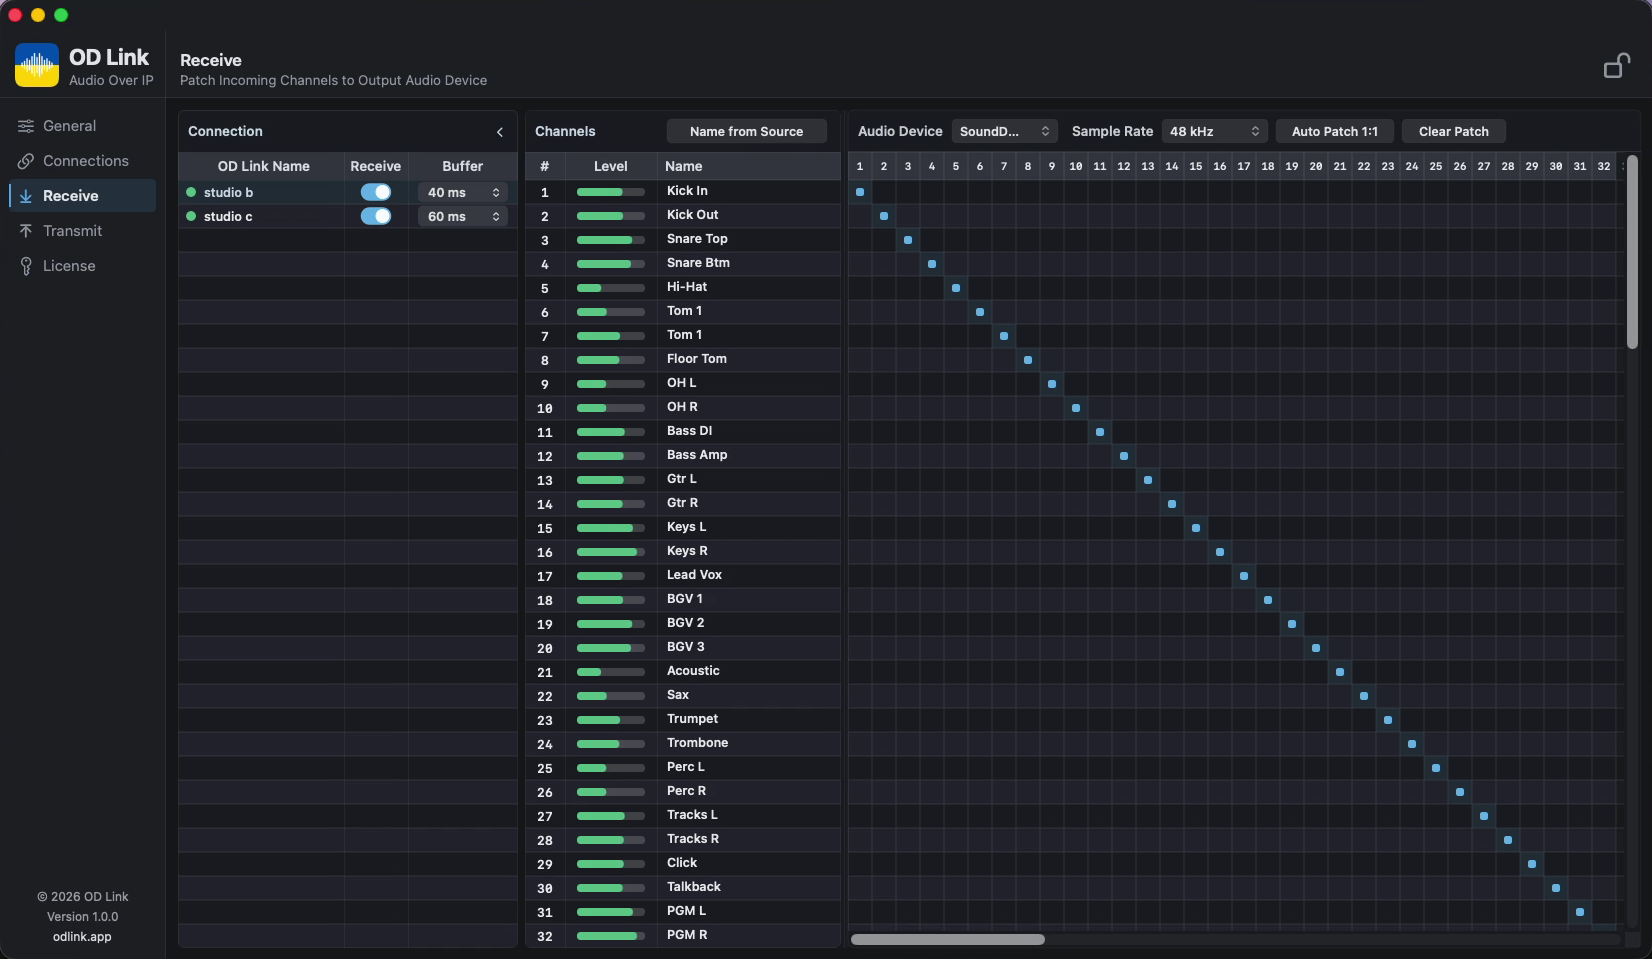Click the horizontal patch matrix scrollbar
This screenshot has height=959, width=1652.
[x=948, y=939]
